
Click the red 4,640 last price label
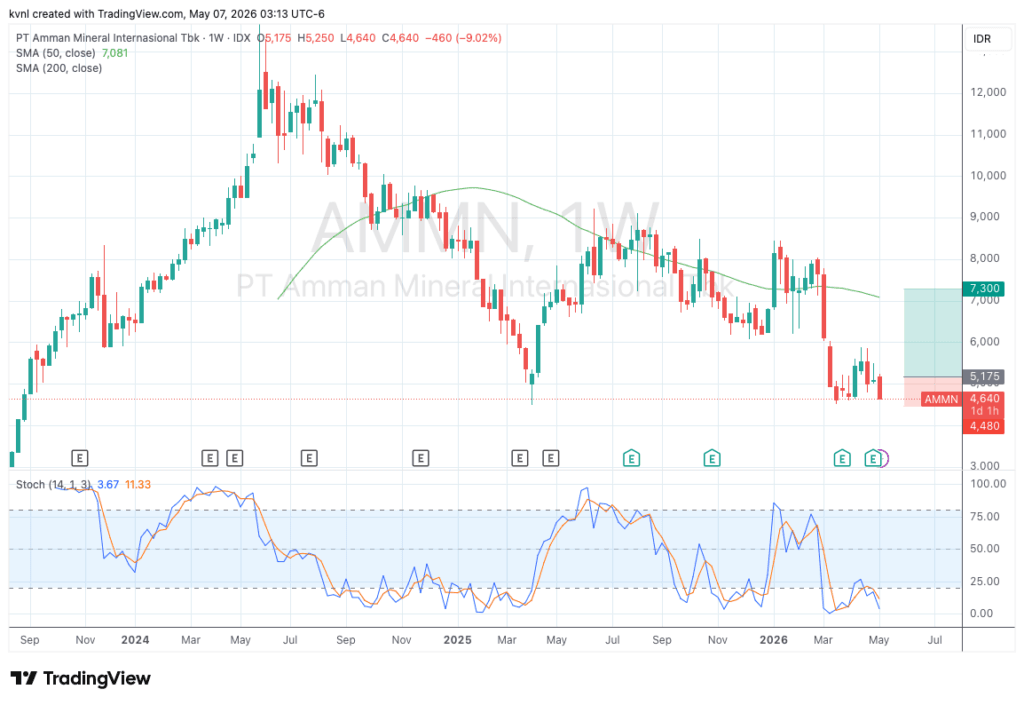tap(984, 398)
